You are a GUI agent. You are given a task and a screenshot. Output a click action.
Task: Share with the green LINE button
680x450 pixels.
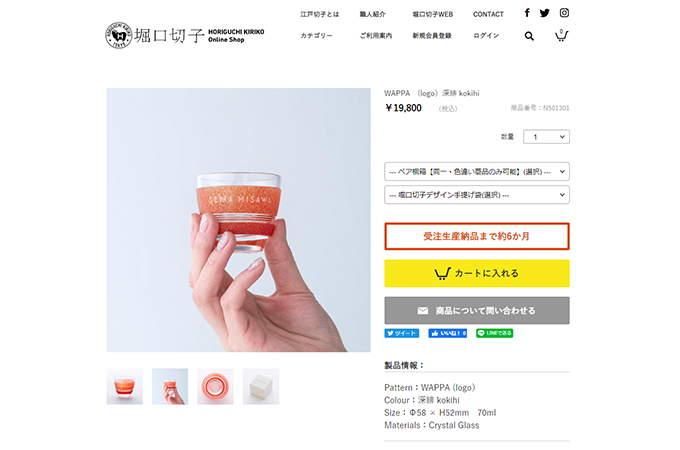[x=494, y=333]
